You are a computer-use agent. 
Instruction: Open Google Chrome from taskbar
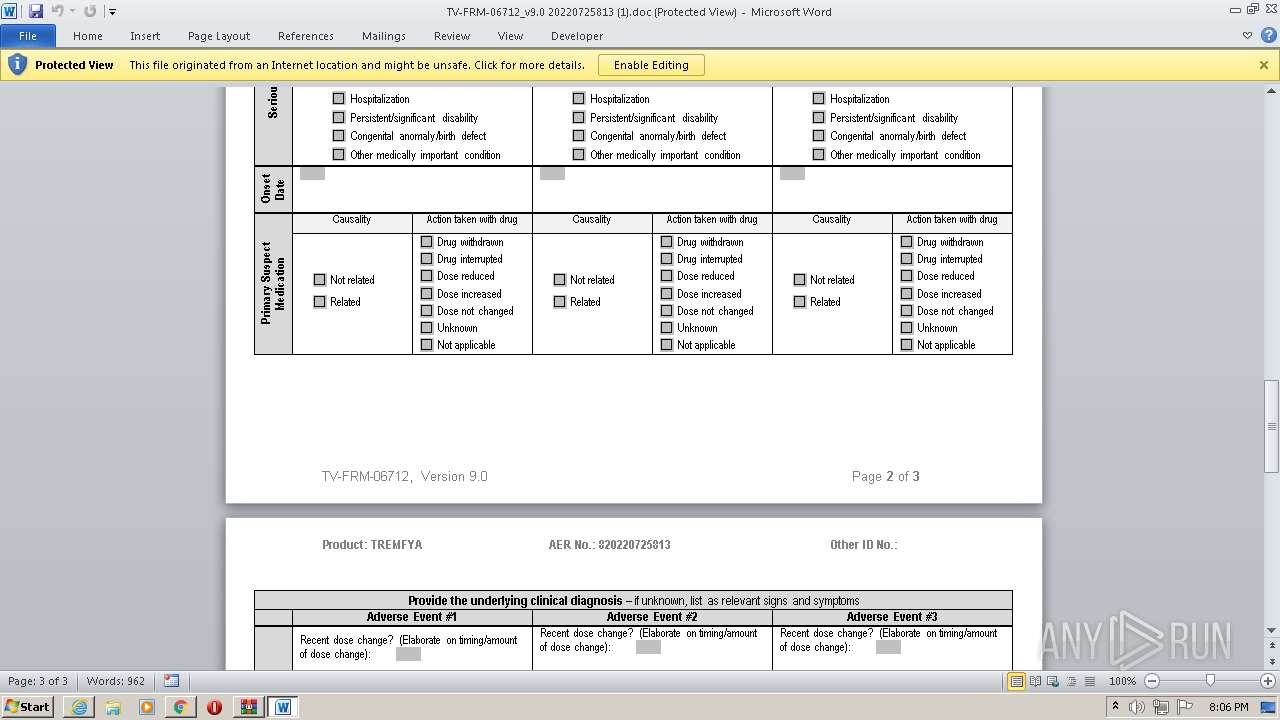click(x=180, y=707)
